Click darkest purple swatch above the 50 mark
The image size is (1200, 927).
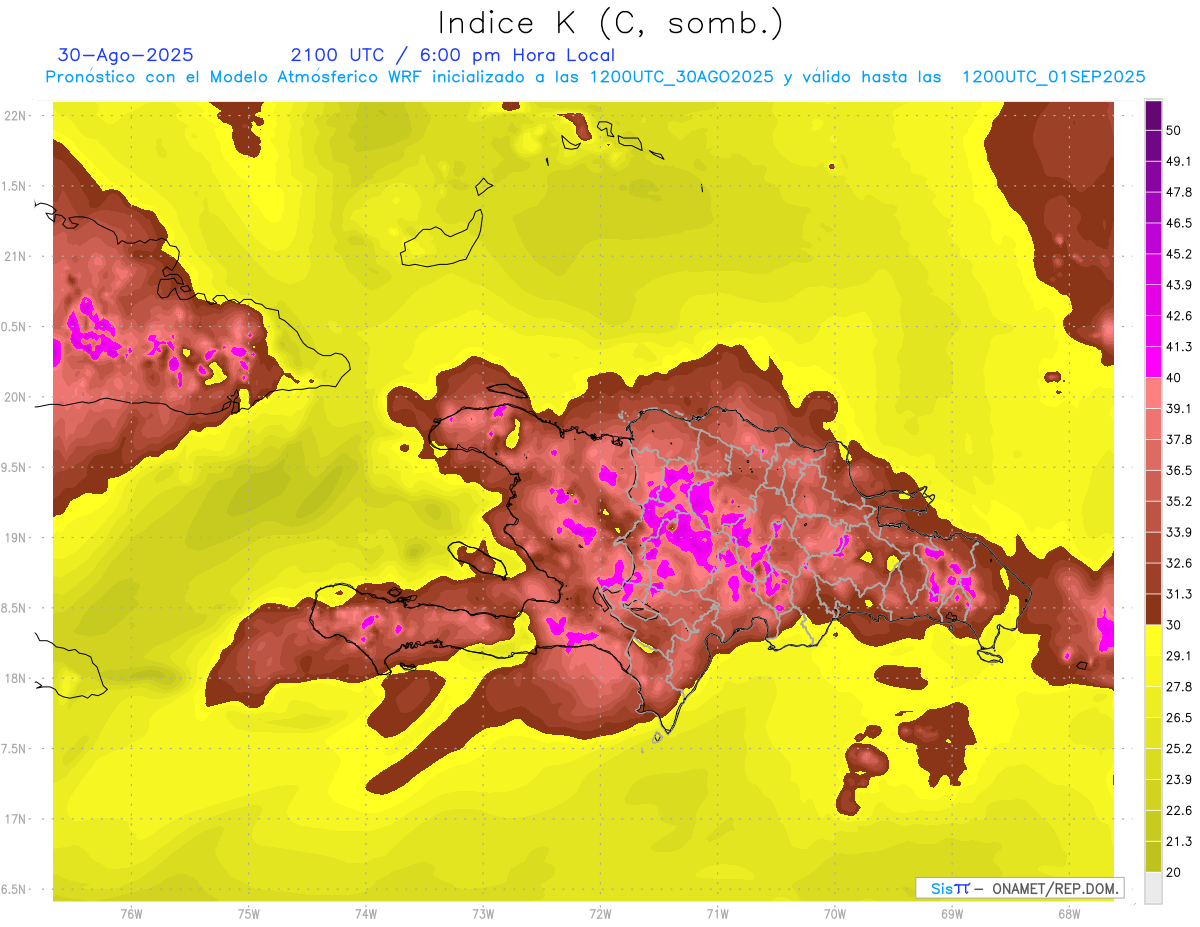pyautogui.click(x=1153, y=114)
